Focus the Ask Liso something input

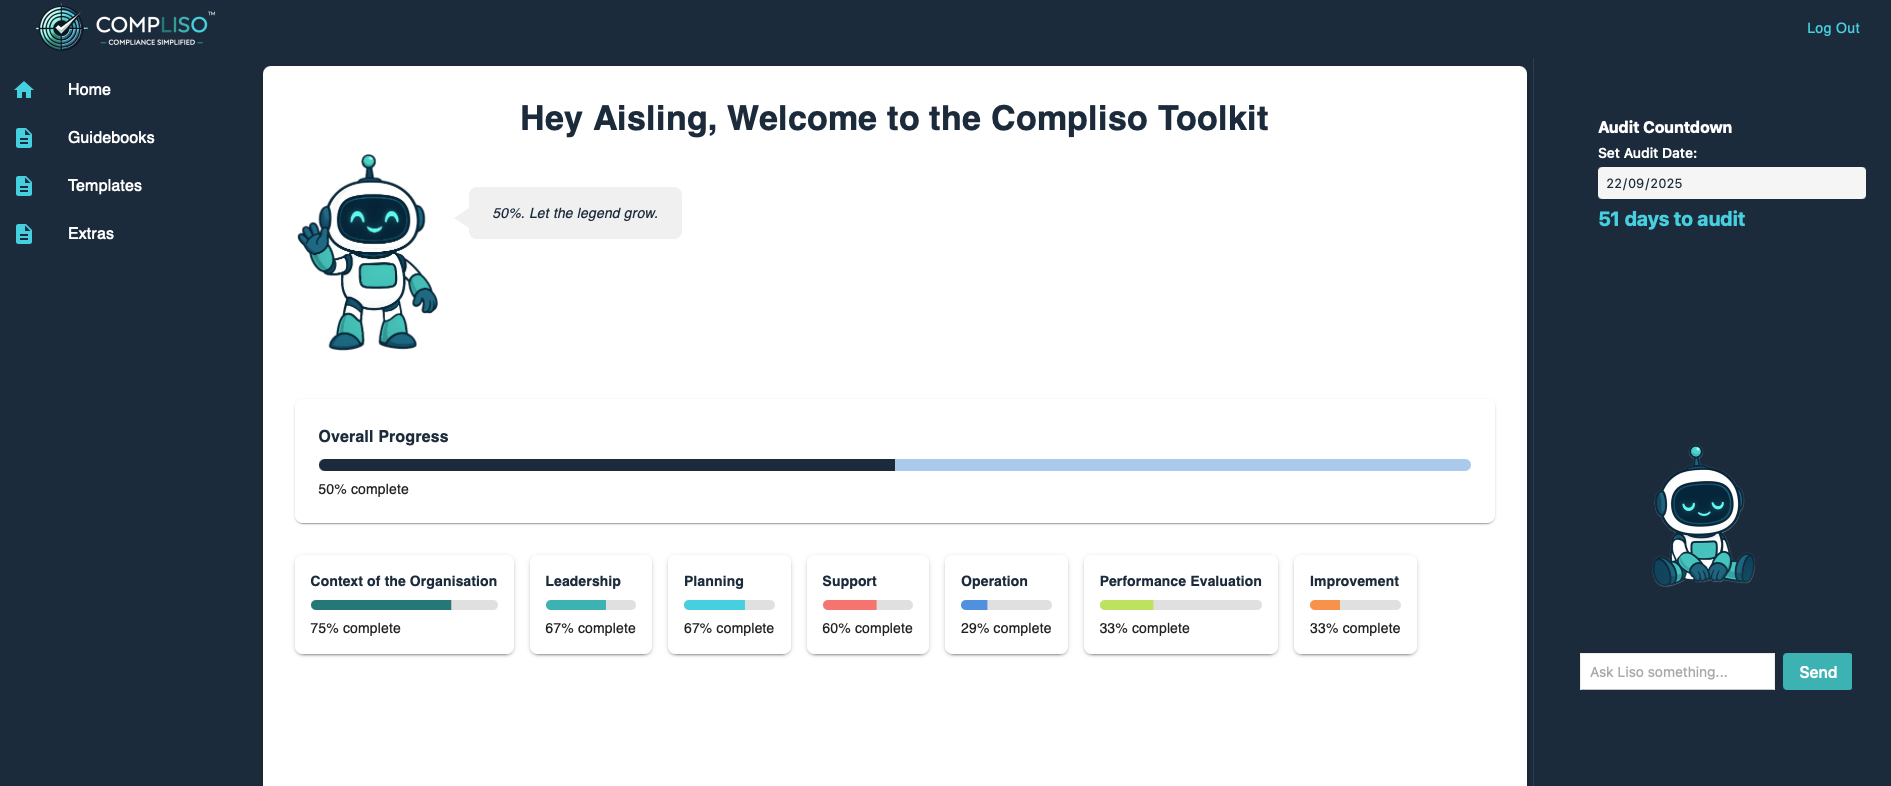pyautogui.click(x=1677, y=672)
